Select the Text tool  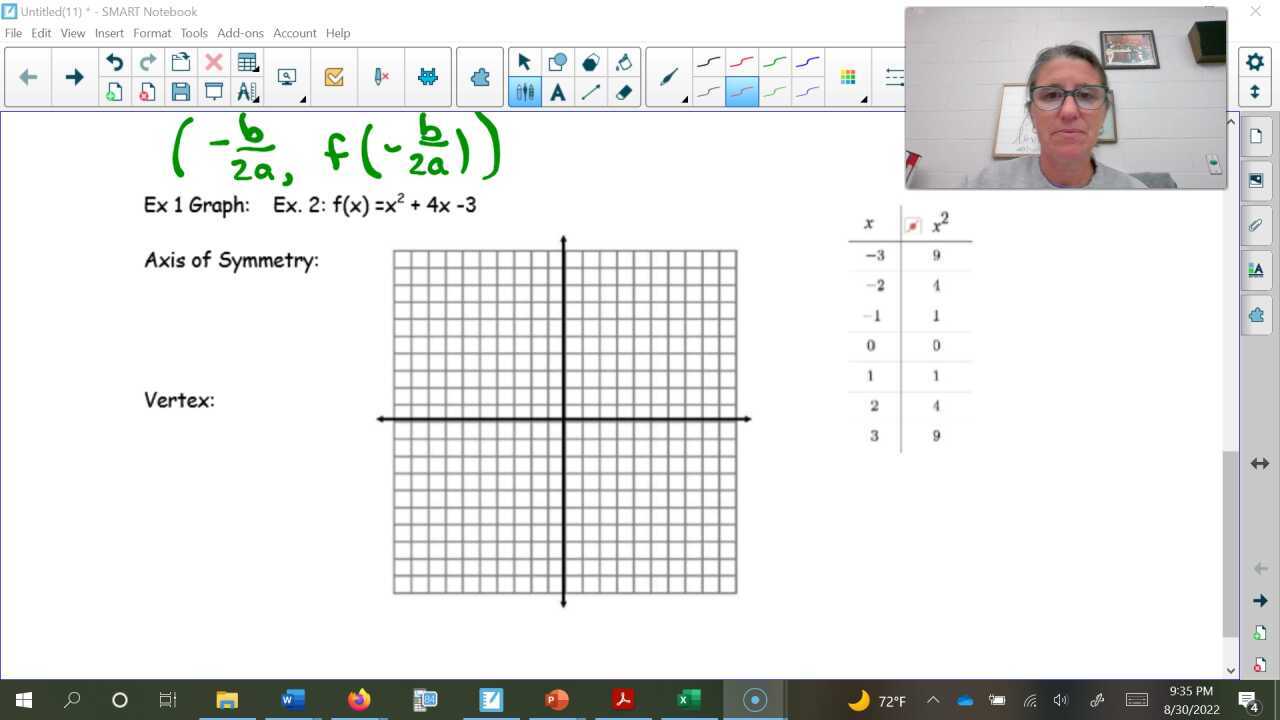(x=559, y=91)
